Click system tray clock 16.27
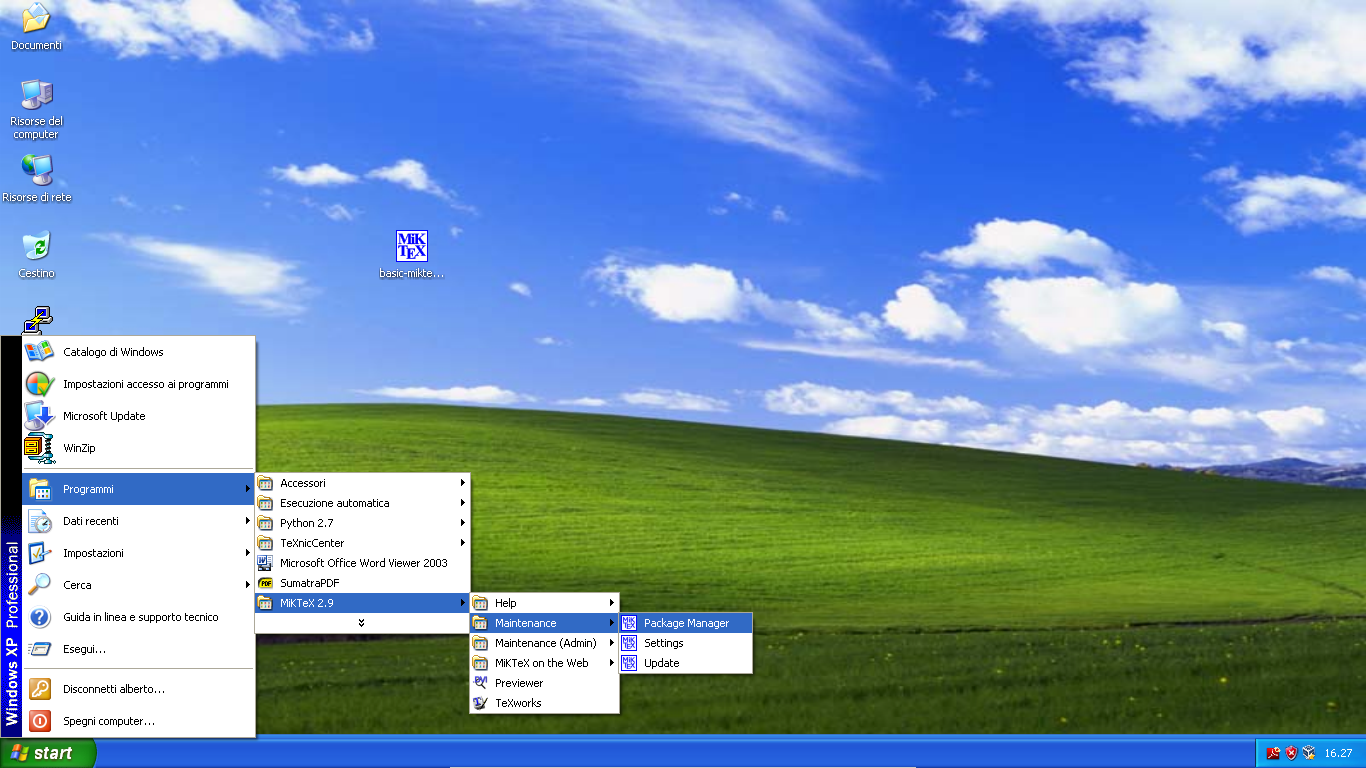This screenshot has width=1366, height=768. 1338,753
